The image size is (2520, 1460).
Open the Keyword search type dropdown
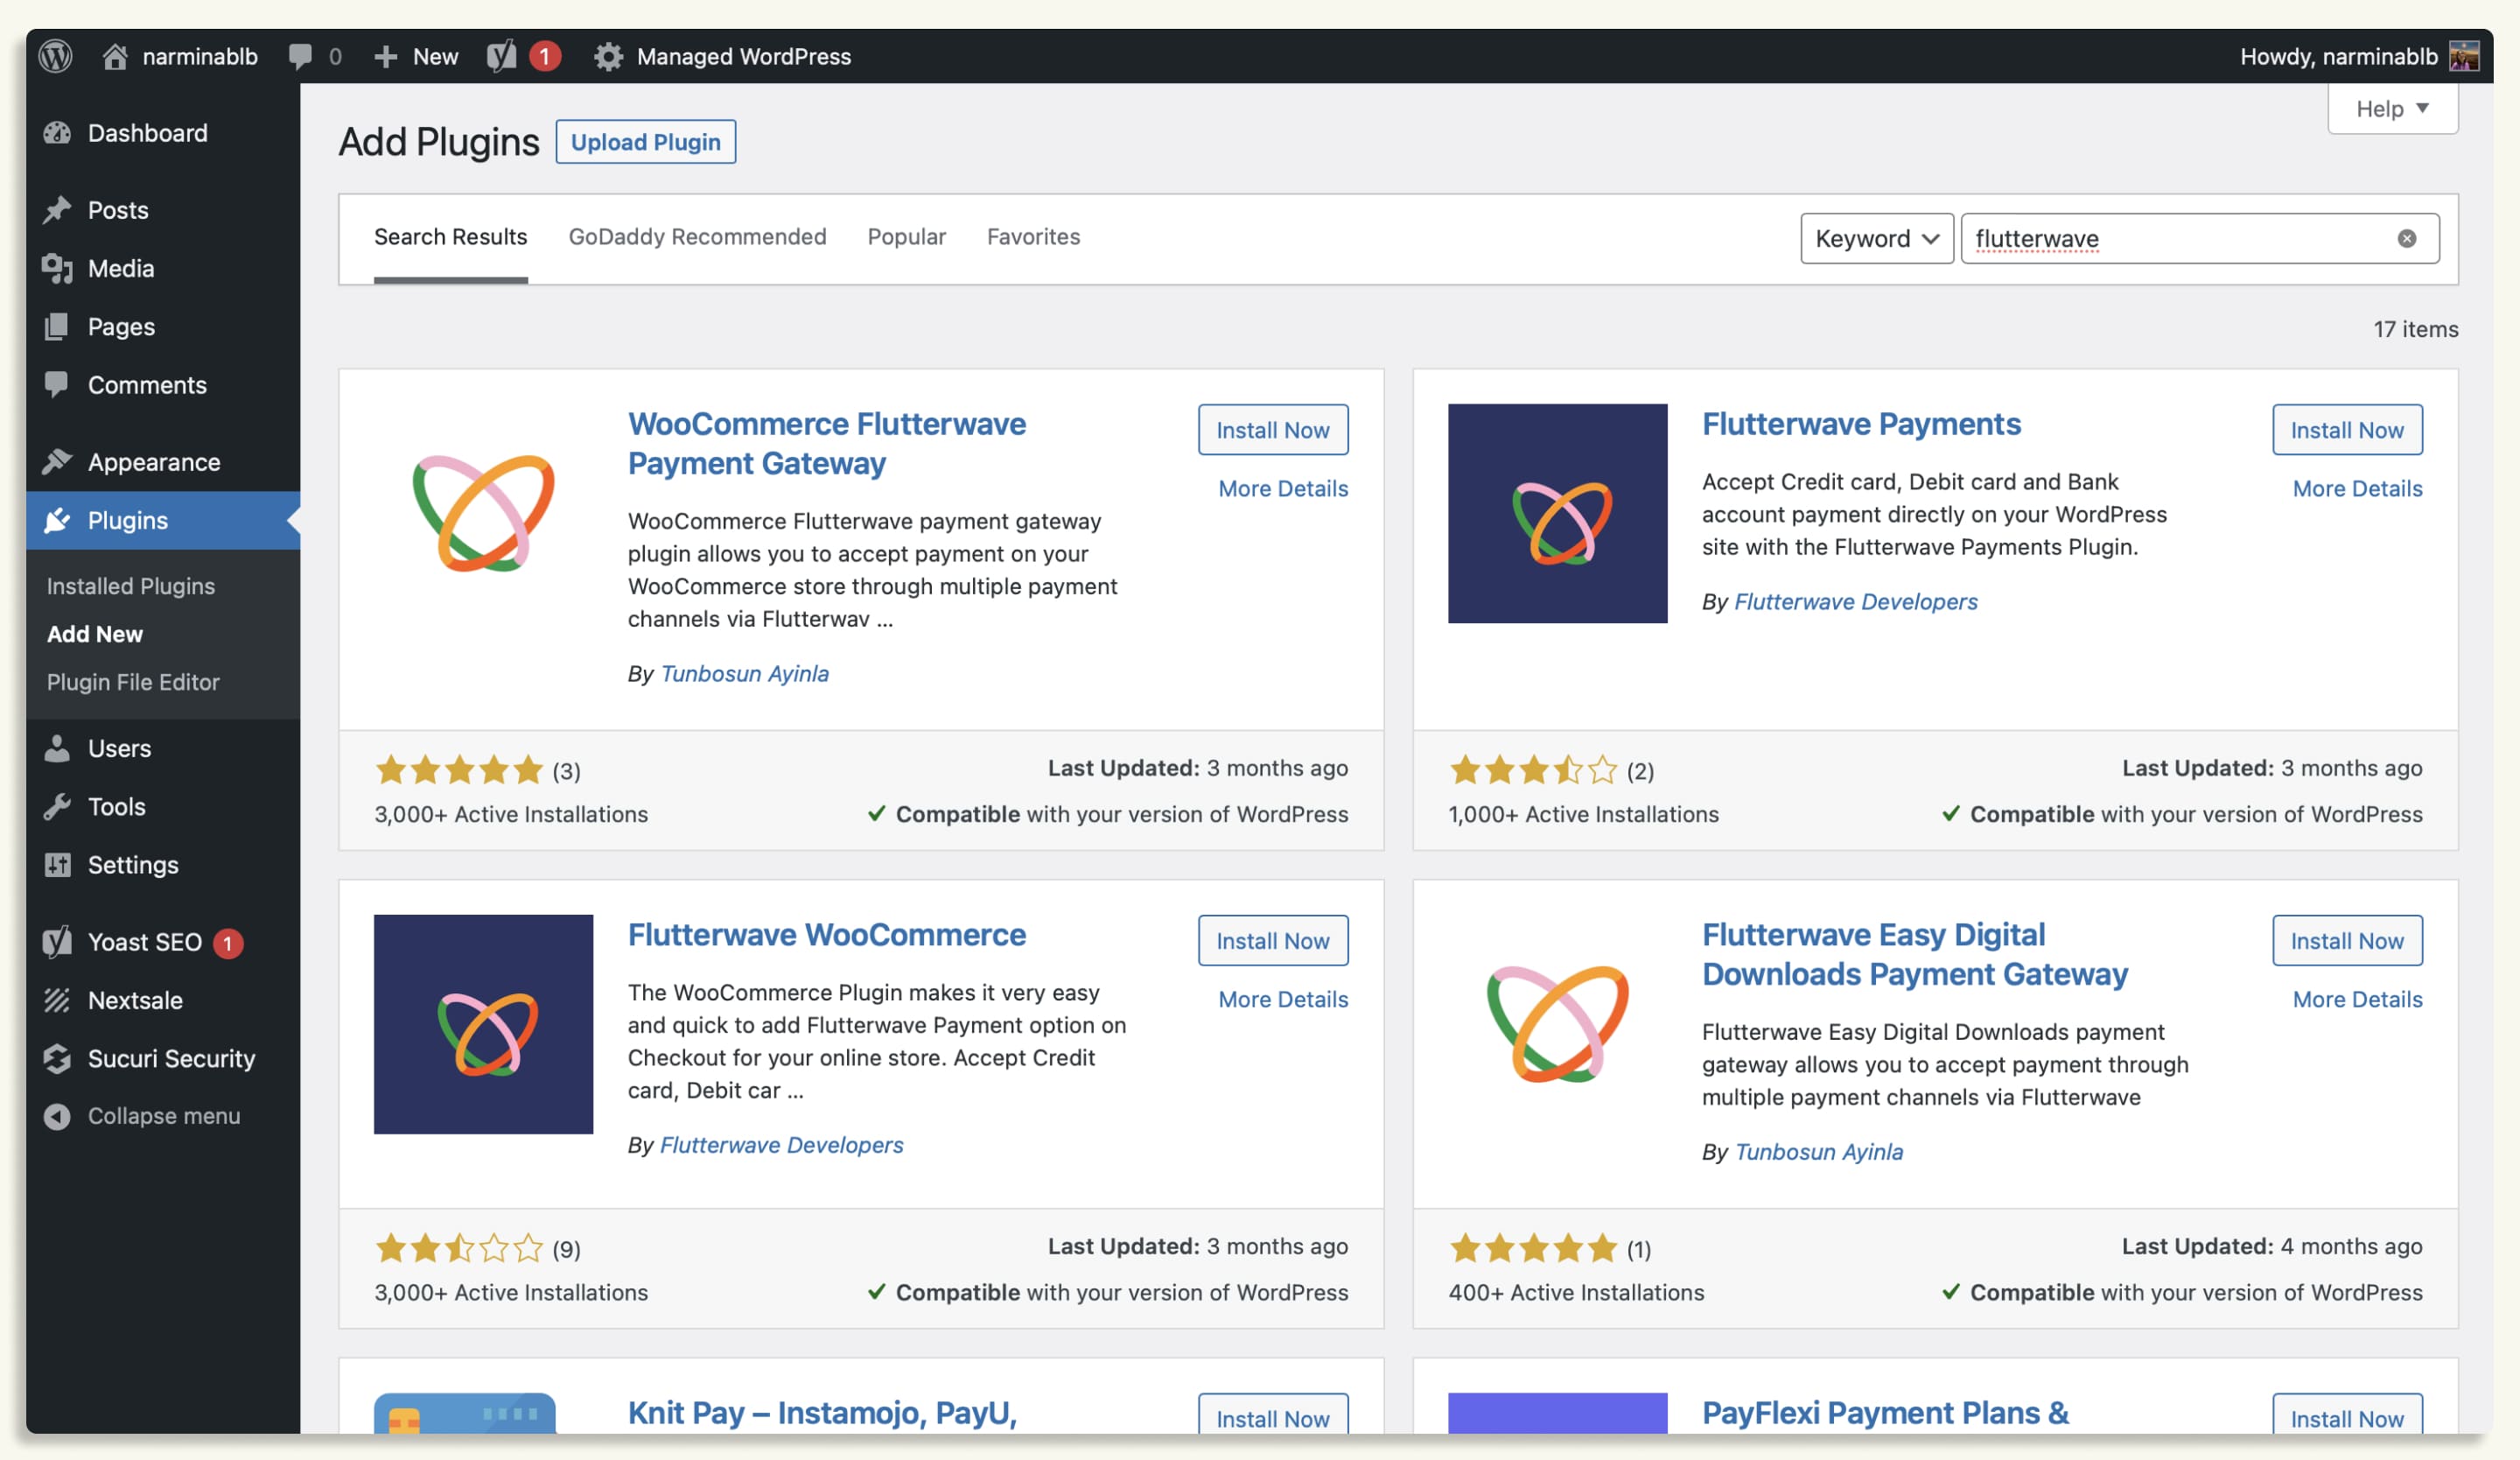[x=1876, y=238]
